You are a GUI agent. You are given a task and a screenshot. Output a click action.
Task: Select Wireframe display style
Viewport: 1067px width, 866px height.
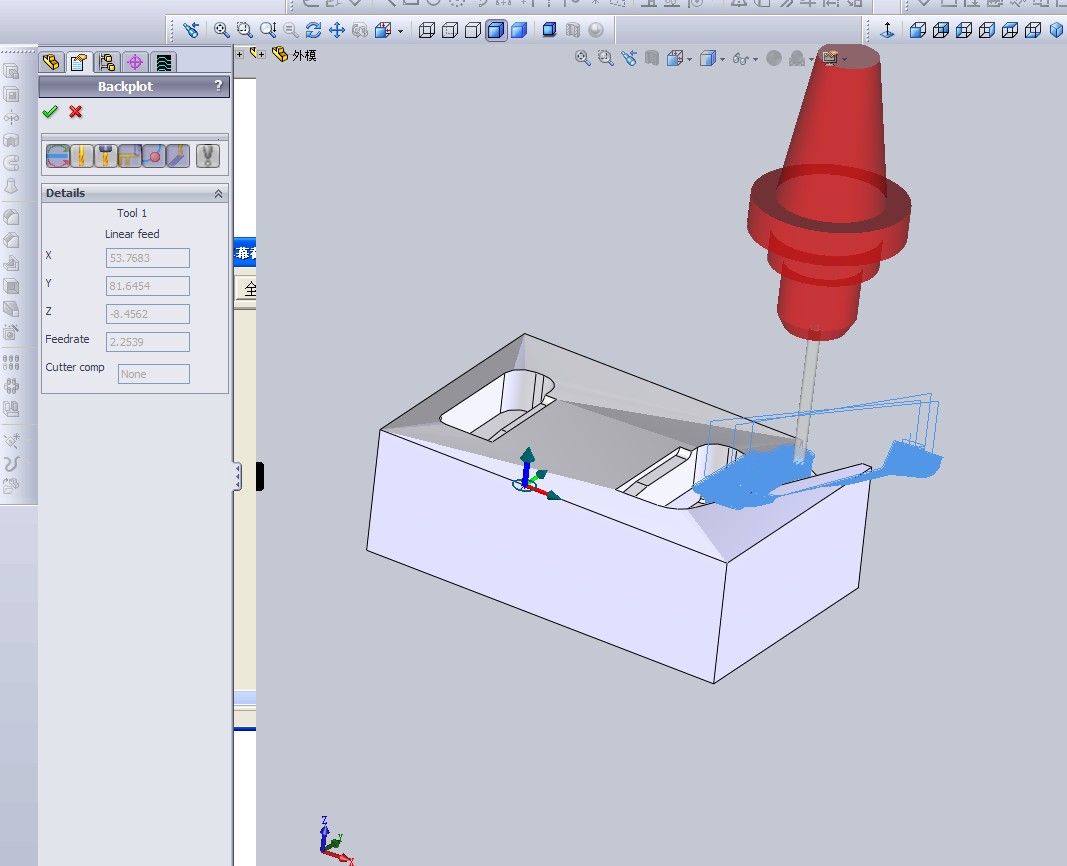[427, 30]
